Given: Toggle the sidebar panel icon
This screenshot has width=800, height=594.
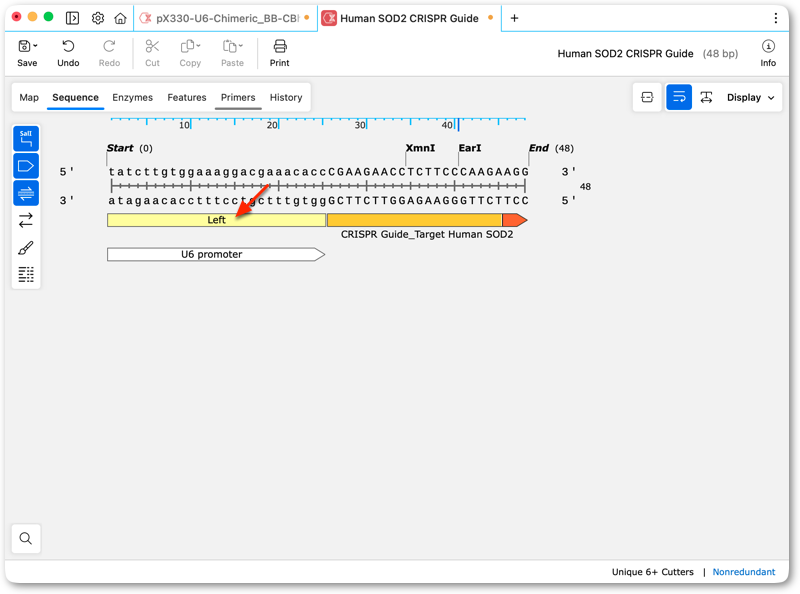Looking at the screenshot, I should click(72, 18).
